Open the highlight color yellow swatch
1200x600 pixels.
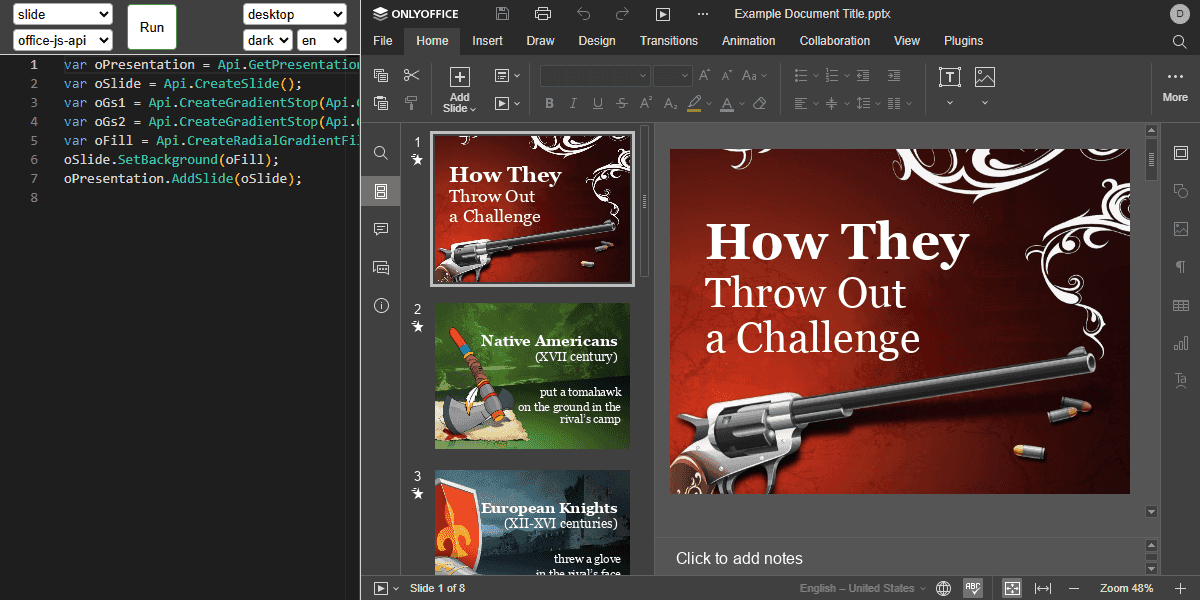point(695,103)
